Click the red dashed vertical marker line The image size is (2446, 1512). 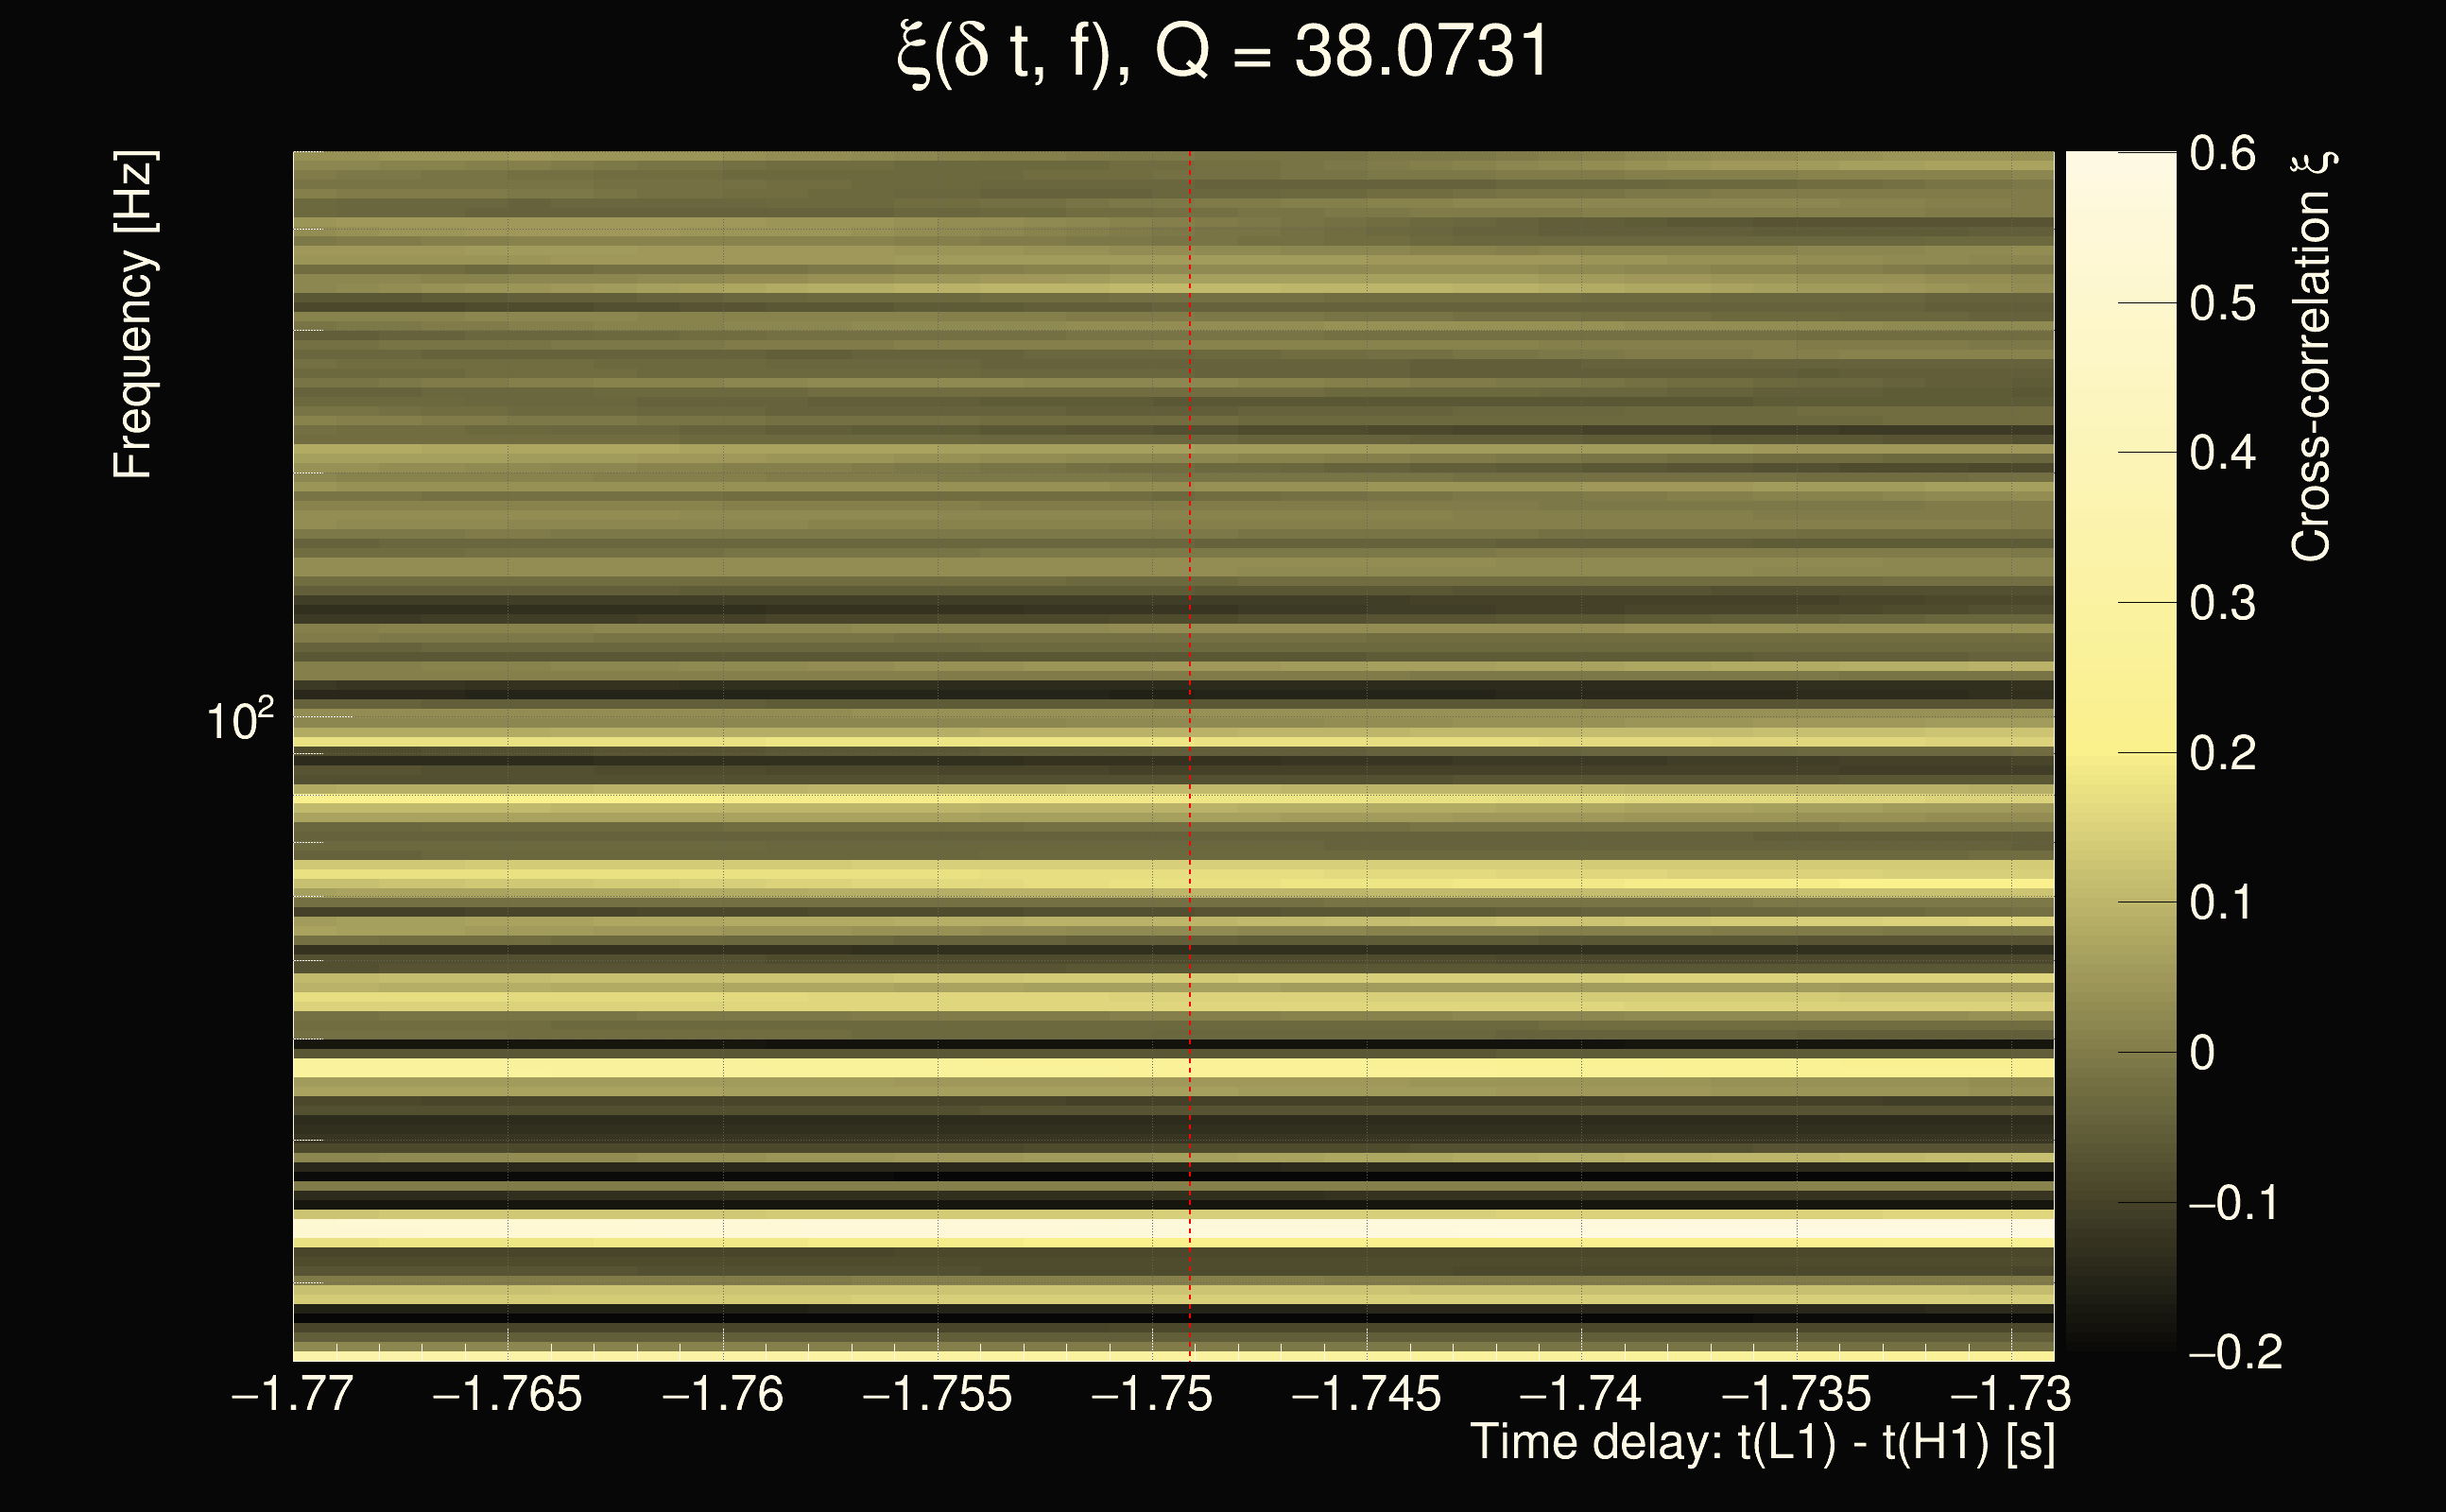[1190, 700]
